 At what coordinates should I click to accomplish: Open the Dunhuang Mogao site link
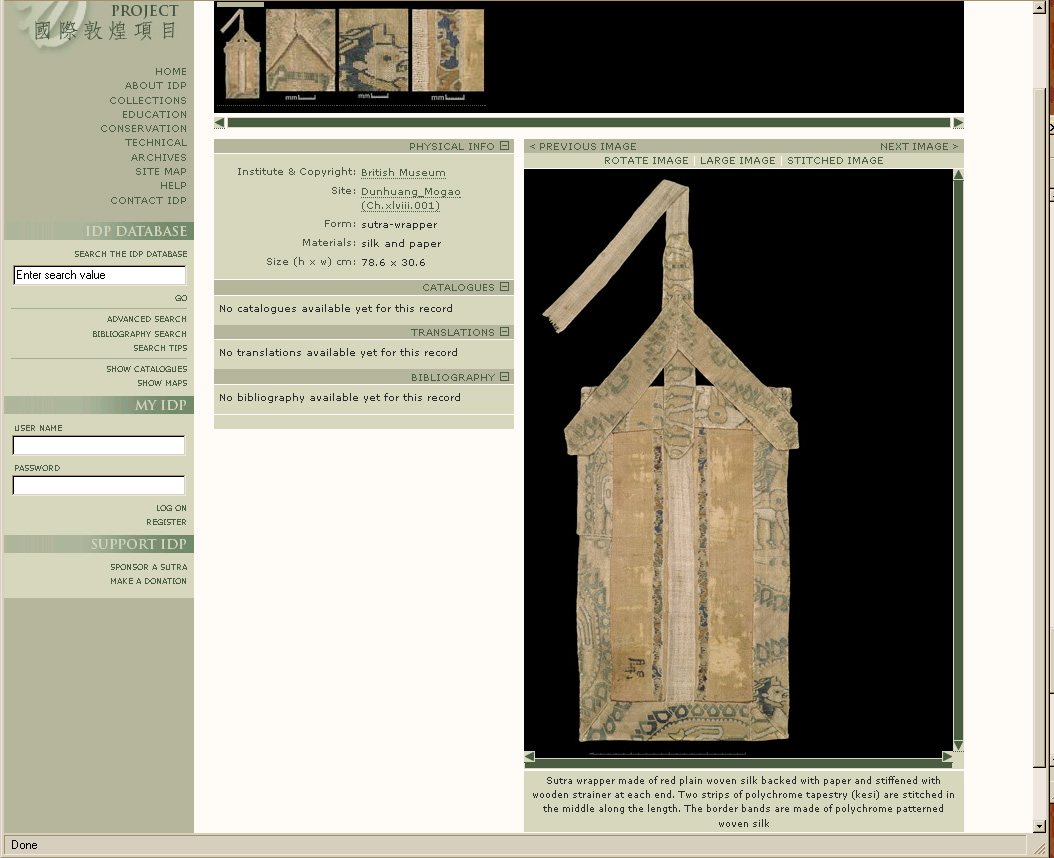(411, 198)
